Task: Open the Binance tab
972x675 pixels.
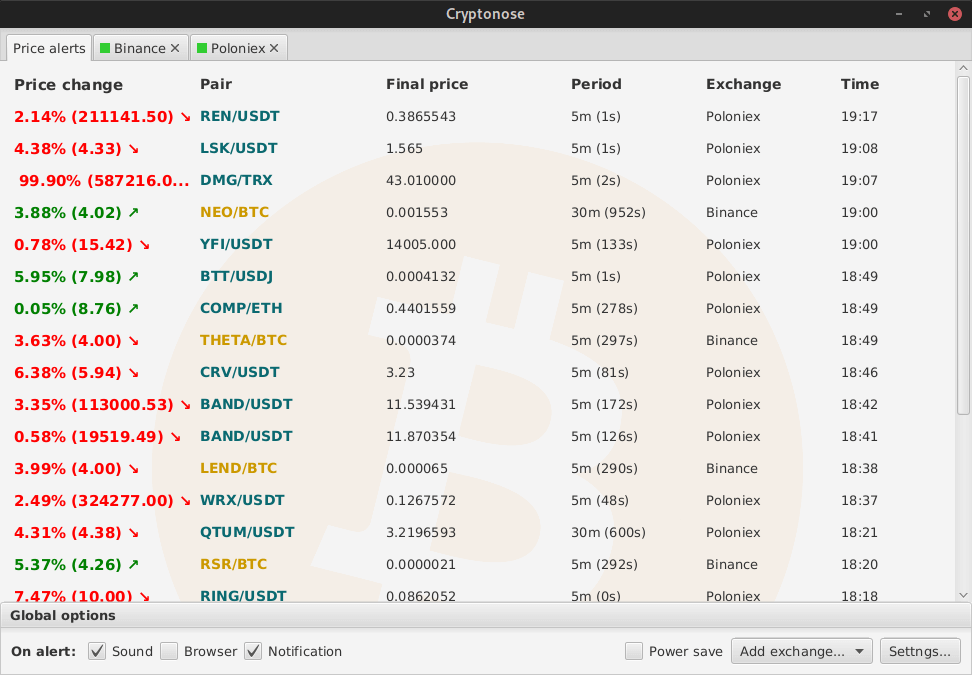Action: click(x=139, y=48)
